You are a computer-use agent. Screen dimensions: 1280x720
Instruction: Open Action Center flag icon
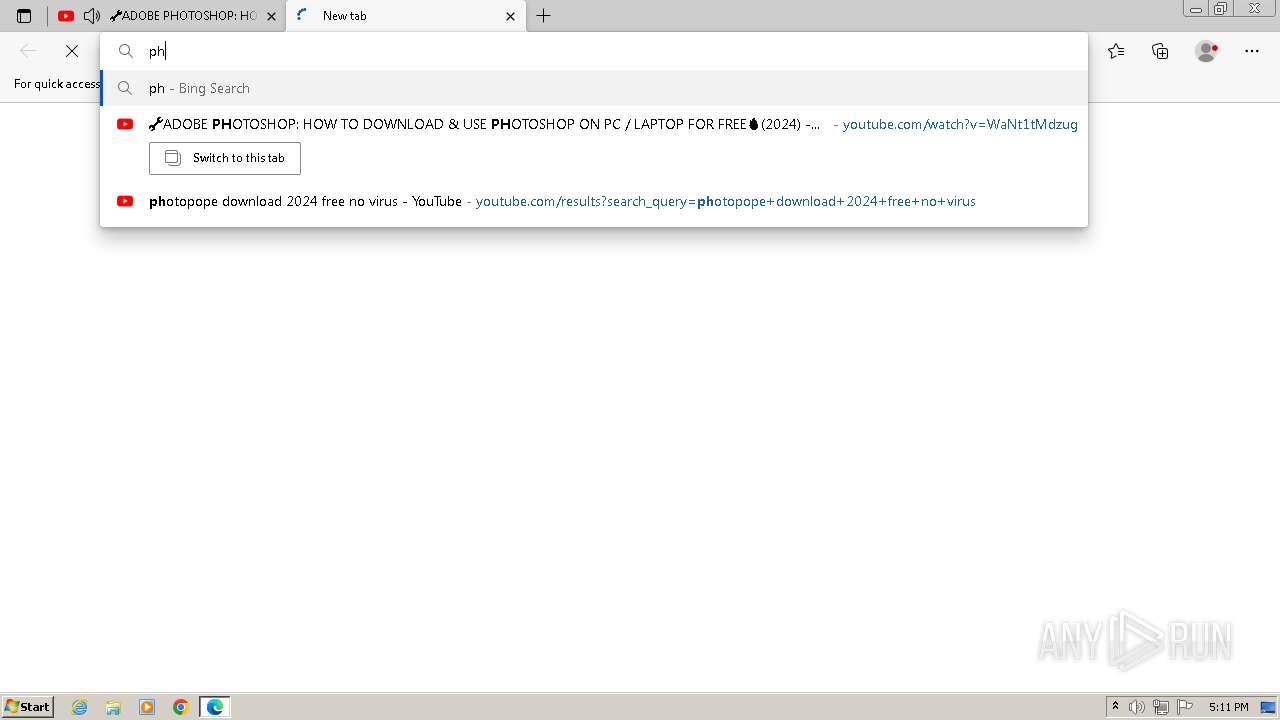tap(1185, 707)
